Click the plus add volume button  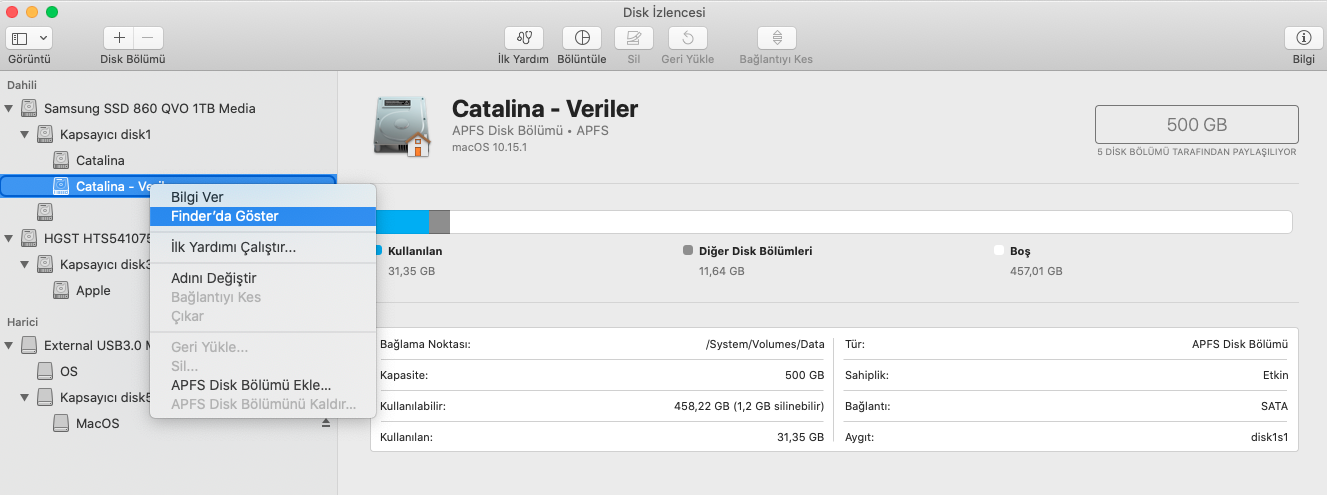coord(119,38)
